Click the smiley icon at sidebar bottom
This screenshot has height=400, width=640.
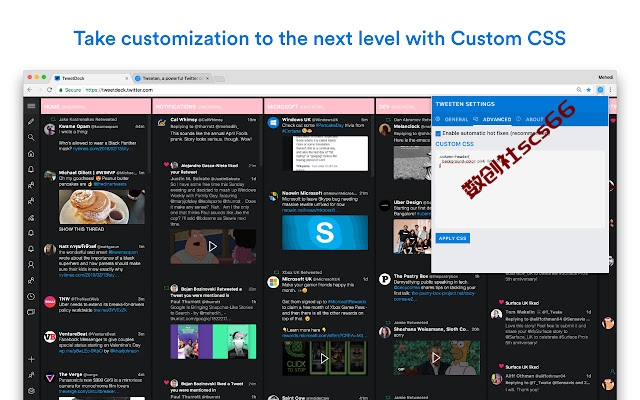31,391
